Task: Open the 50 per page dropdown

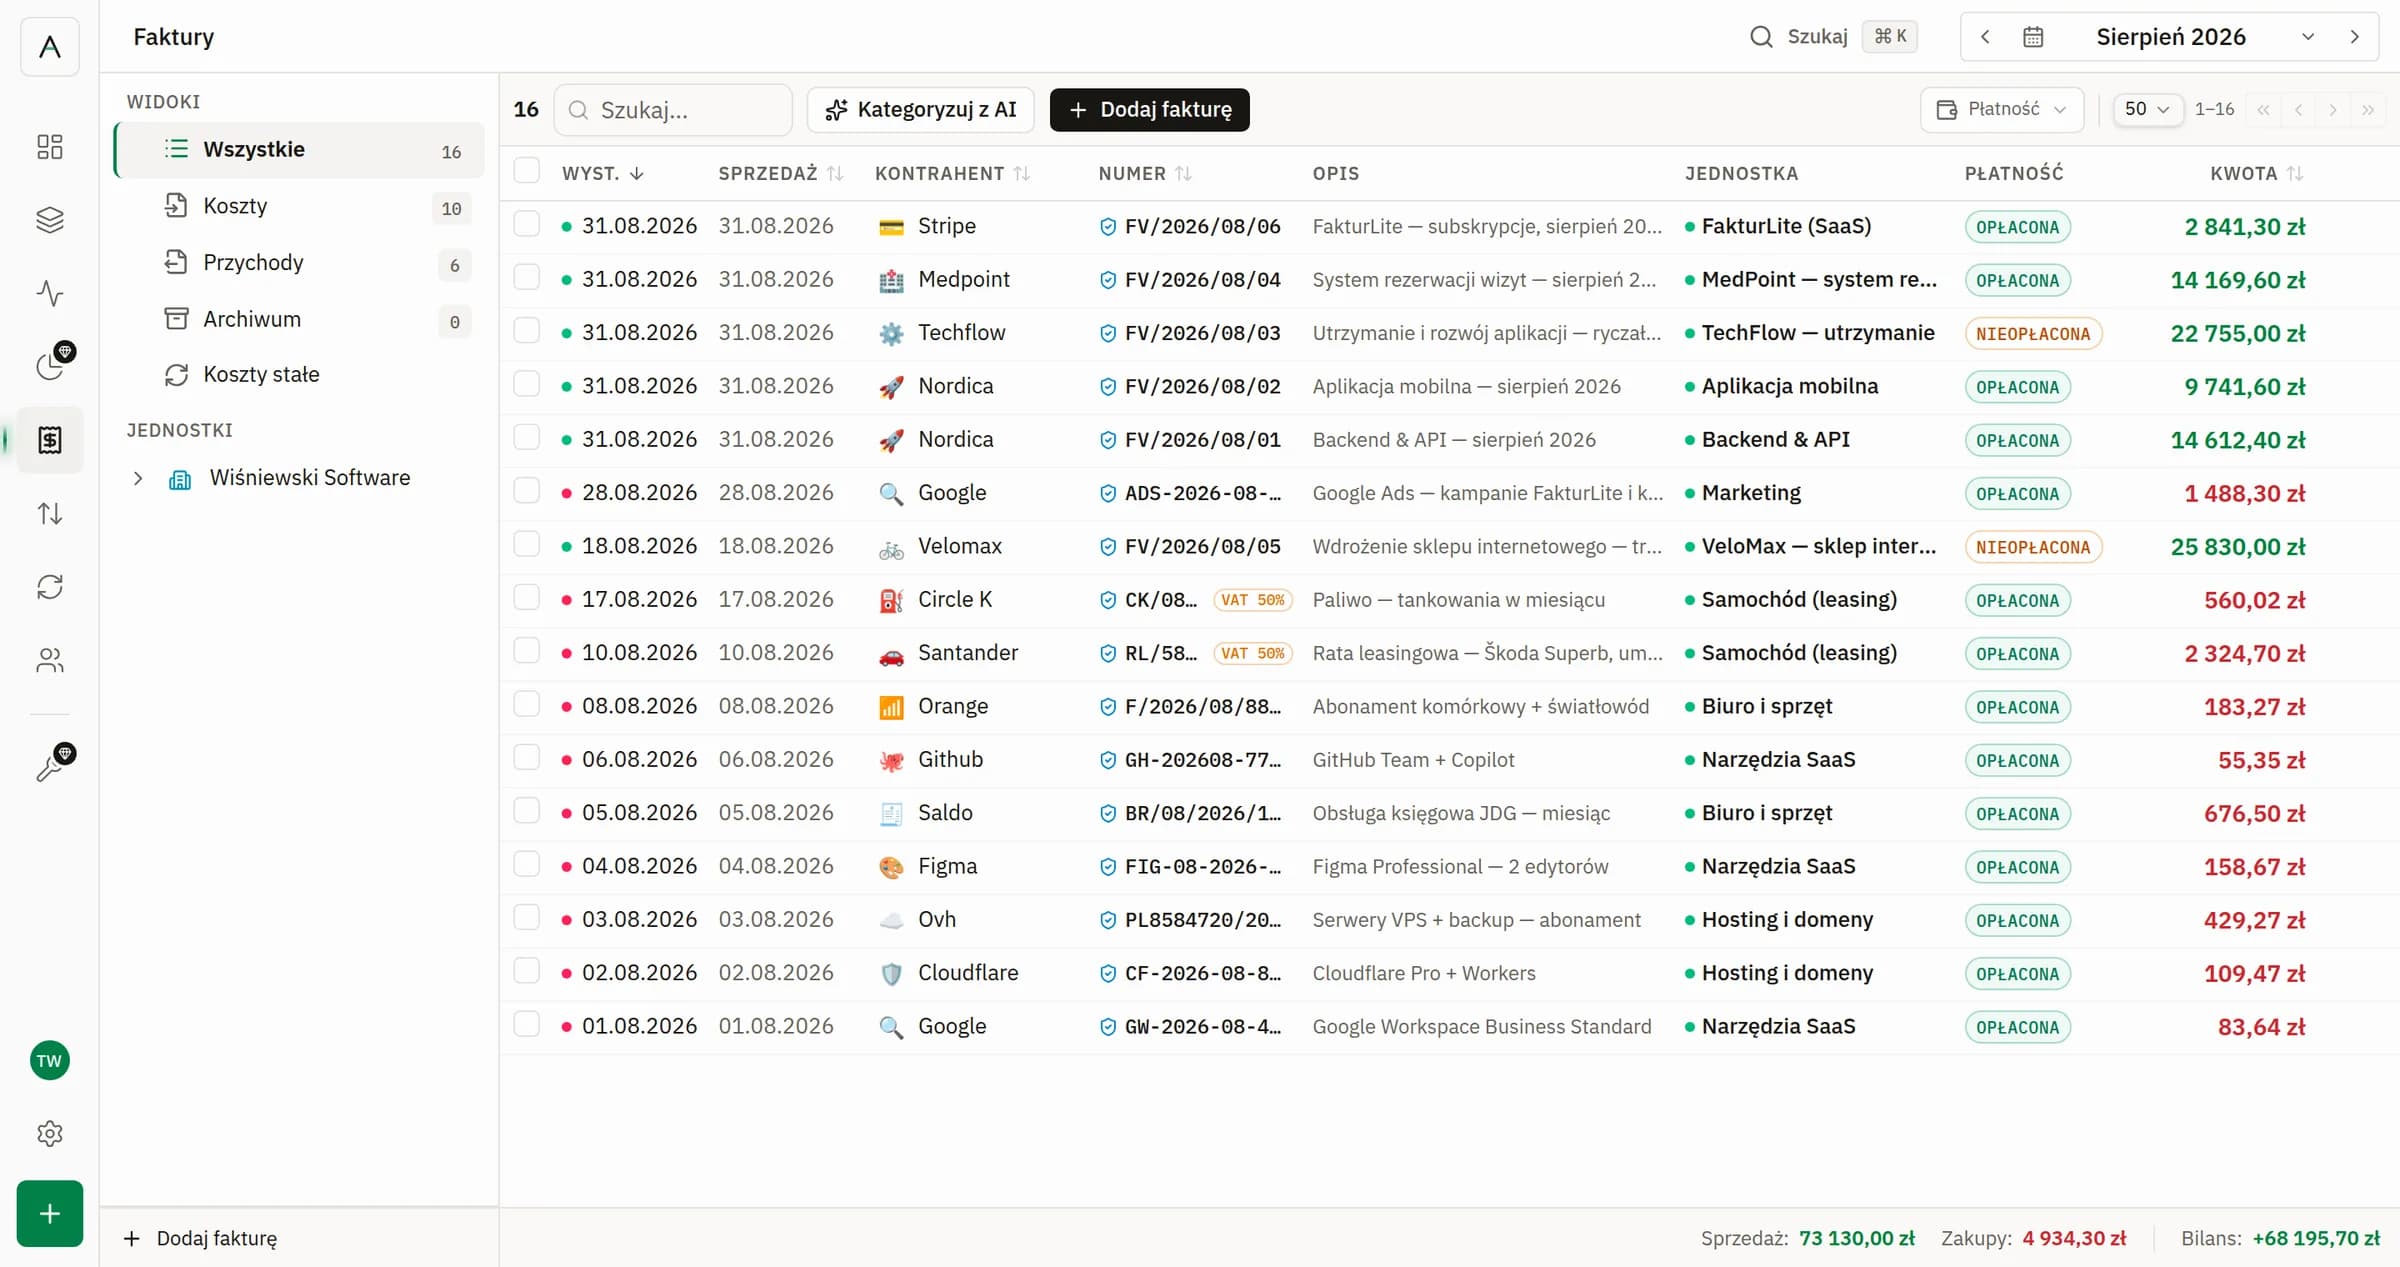Action: (x=2147, y=109)
